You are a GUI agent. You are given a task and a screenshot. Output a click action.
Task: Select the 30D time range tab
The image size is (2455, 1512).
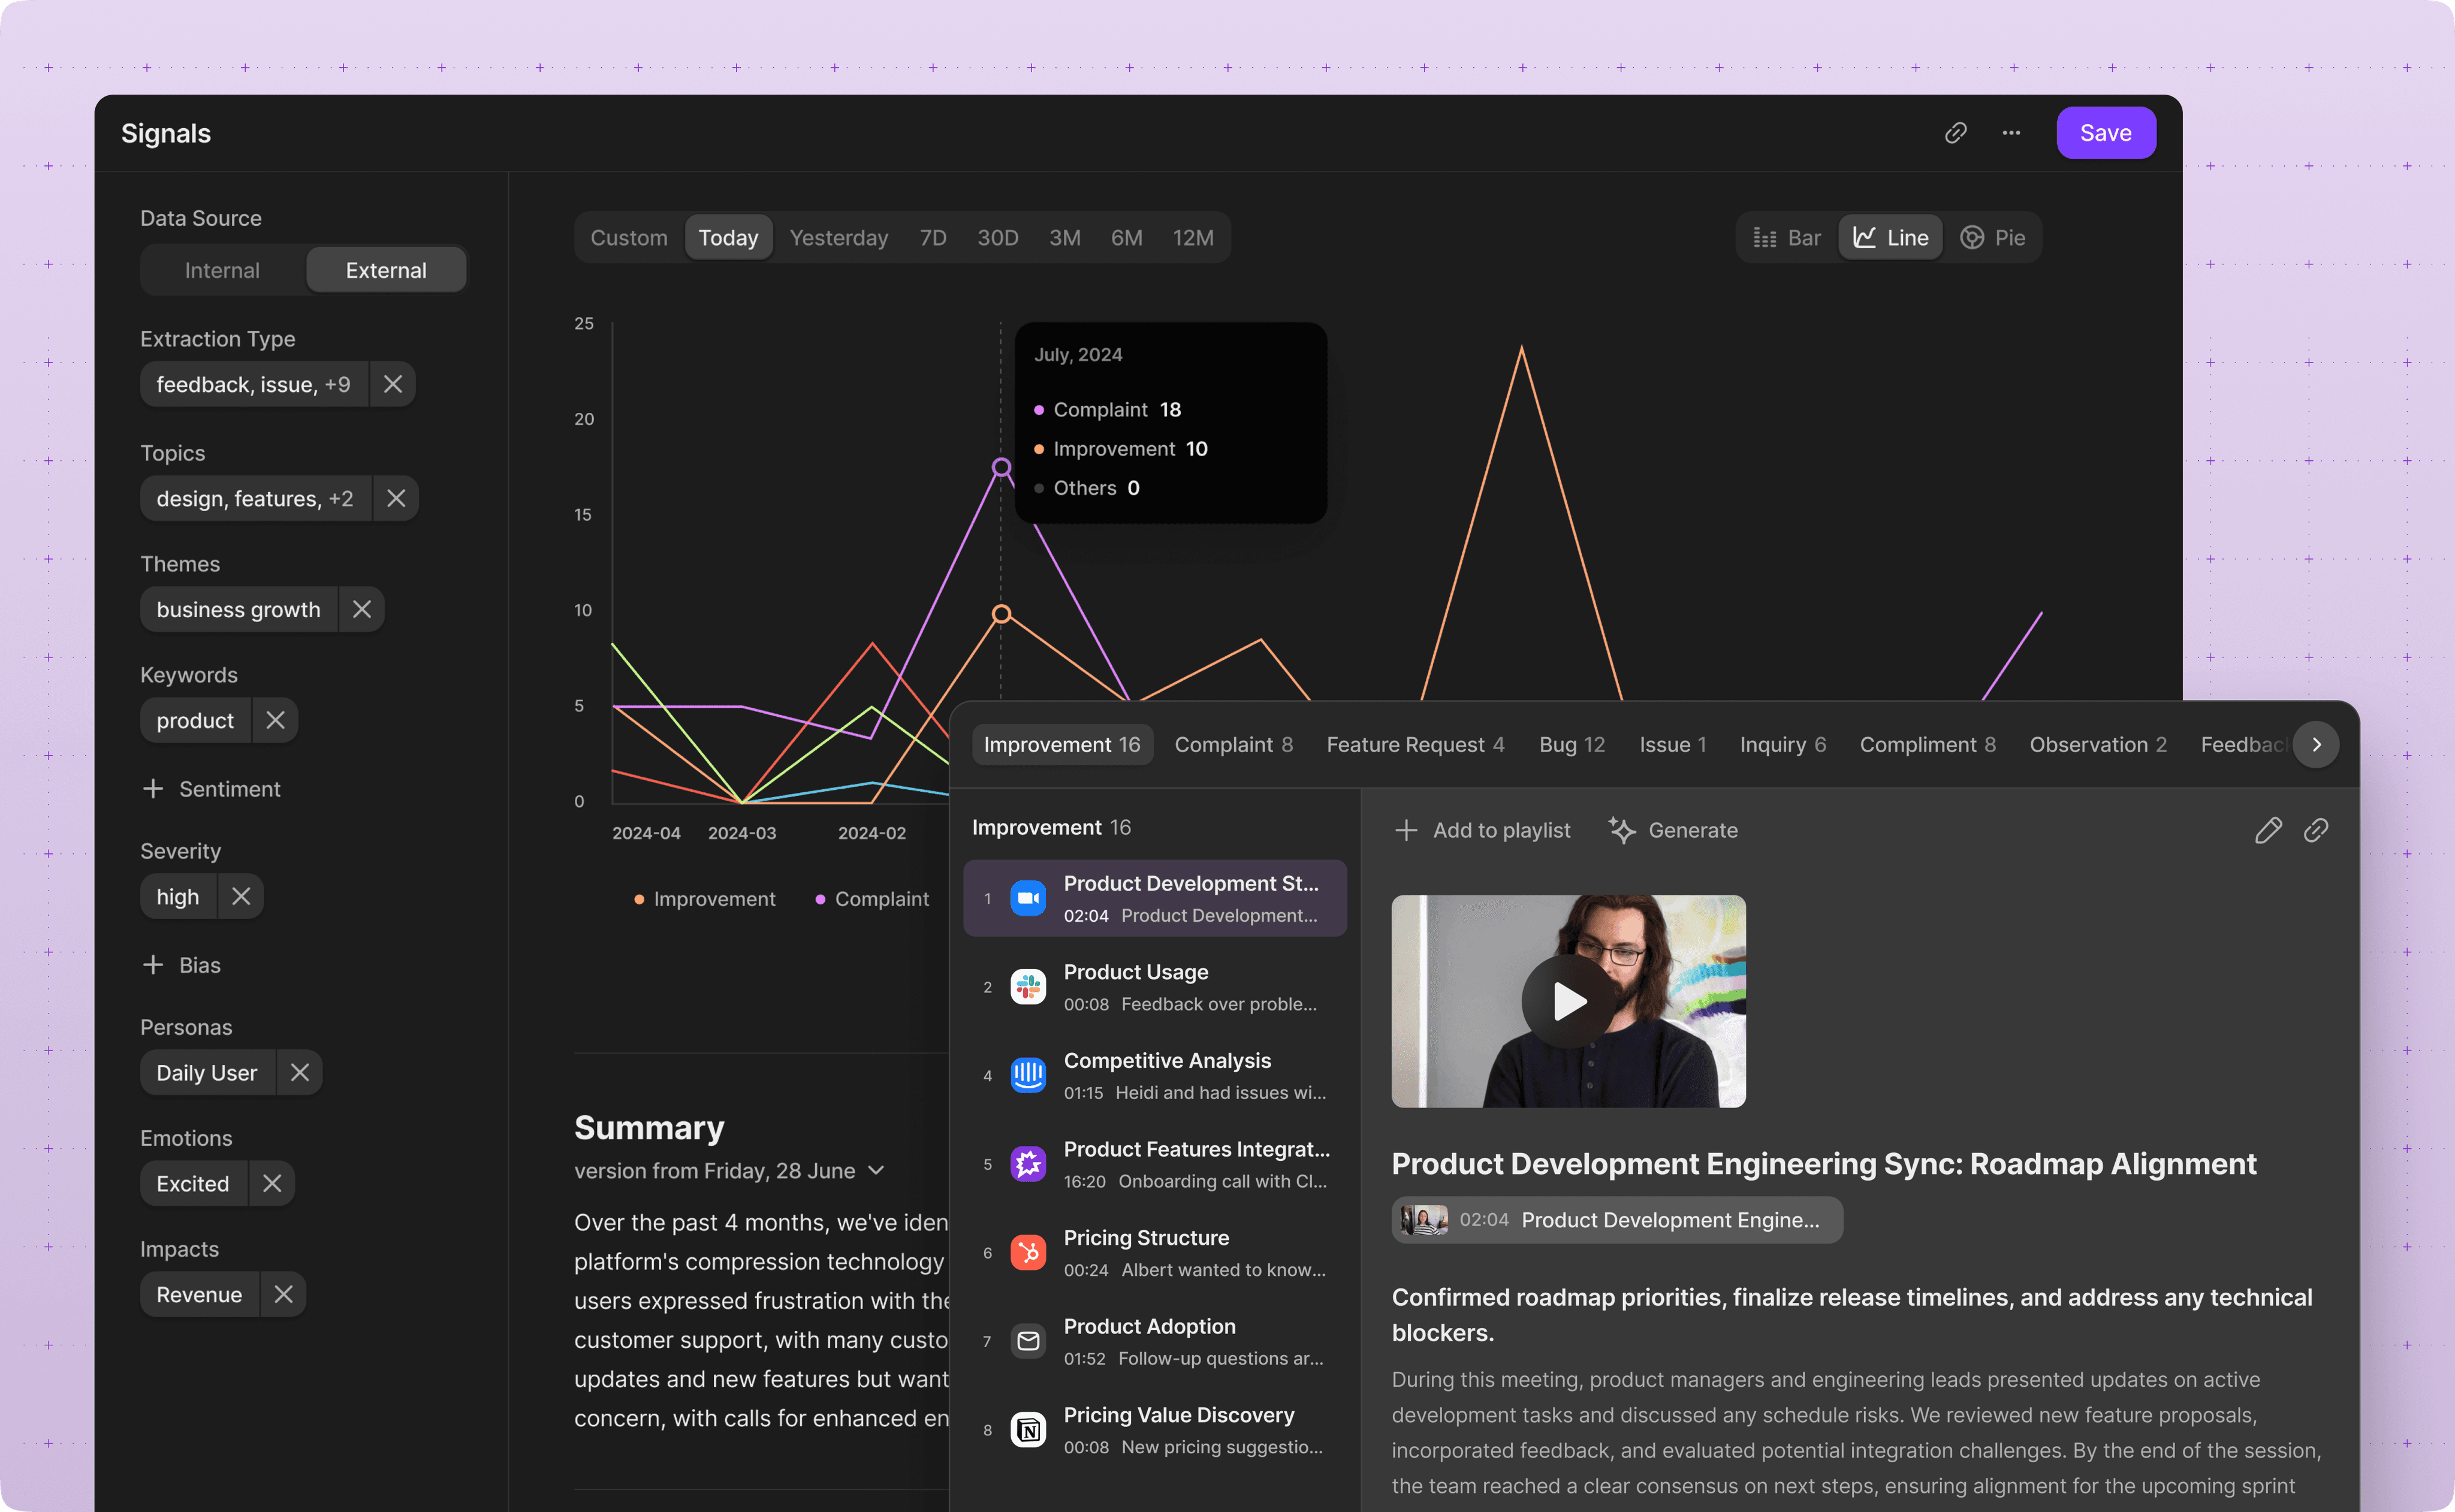coord(997,238)
